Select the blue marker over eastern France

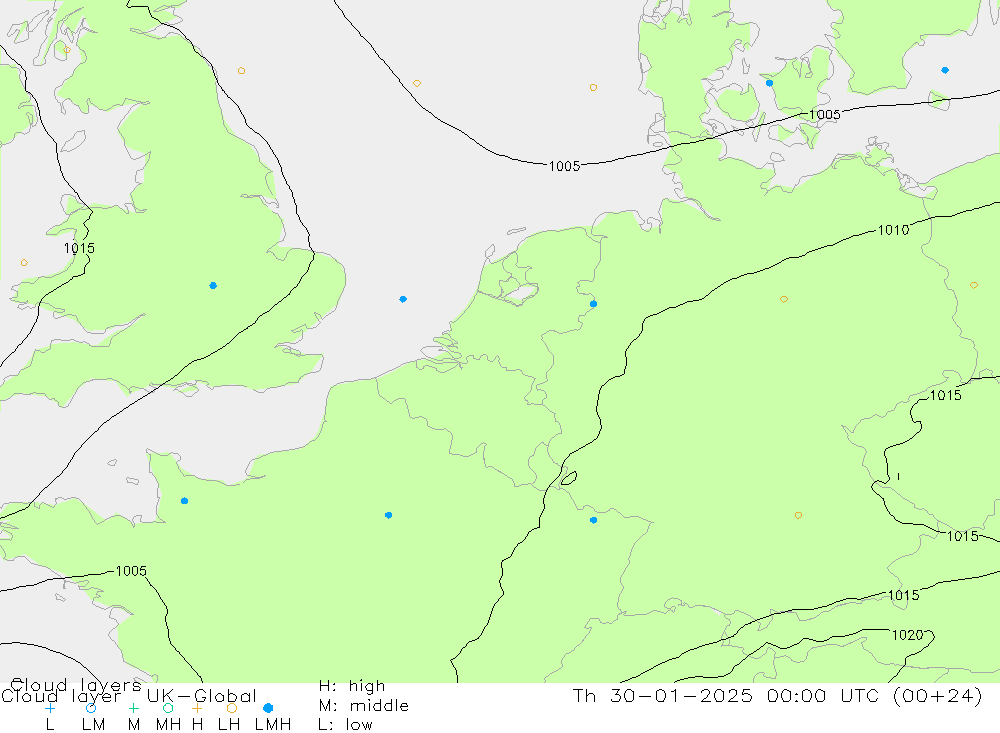click(x=594, y=521)
